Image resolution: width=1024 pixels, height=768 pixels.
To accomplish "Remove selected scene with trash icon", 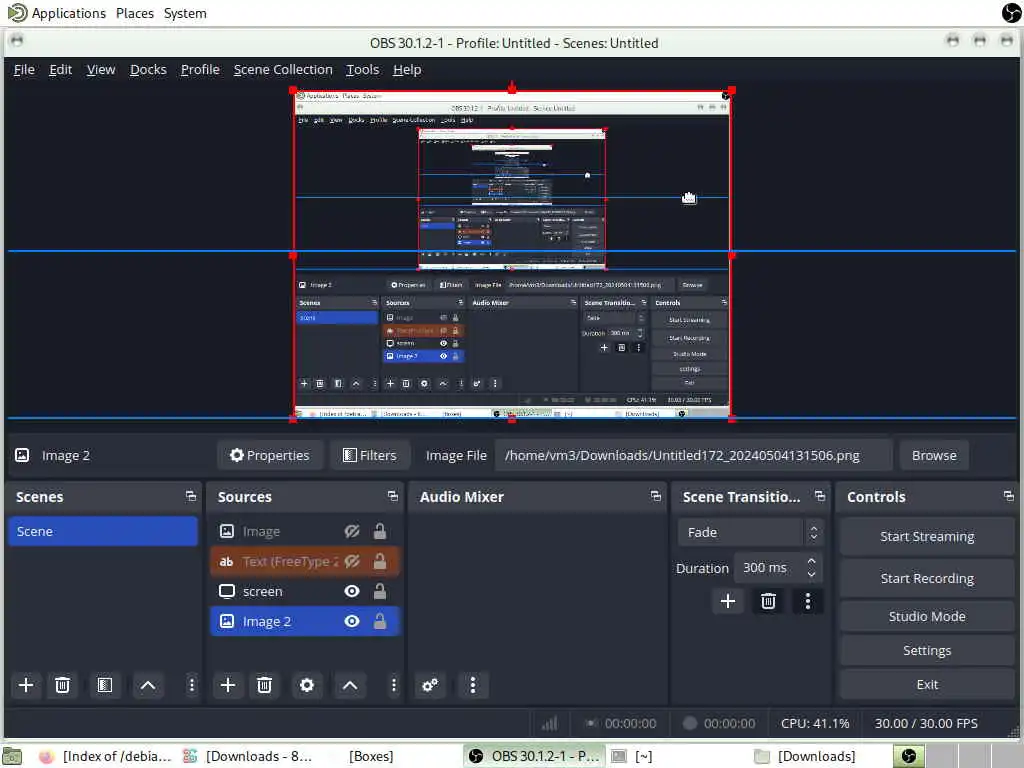I will point(62,685).
